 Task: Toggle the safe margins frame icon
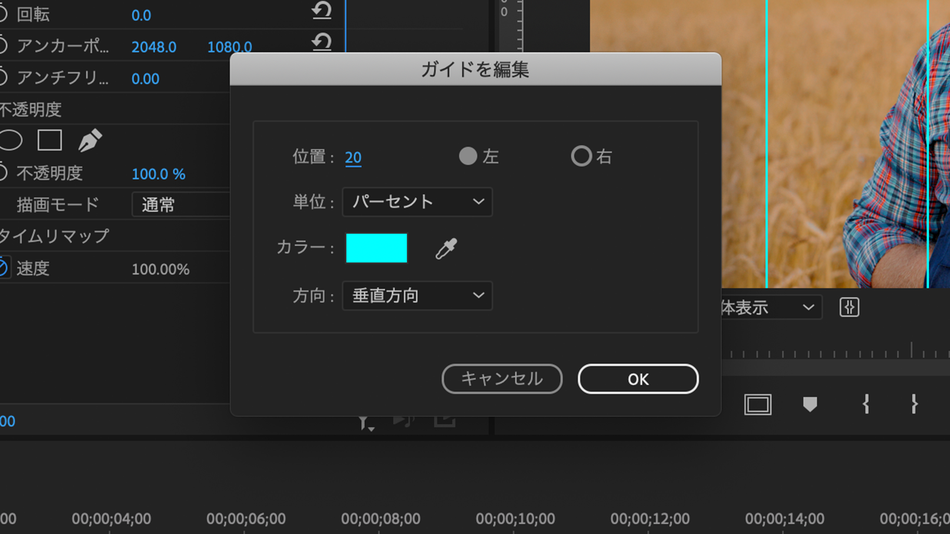pos(757,404)
